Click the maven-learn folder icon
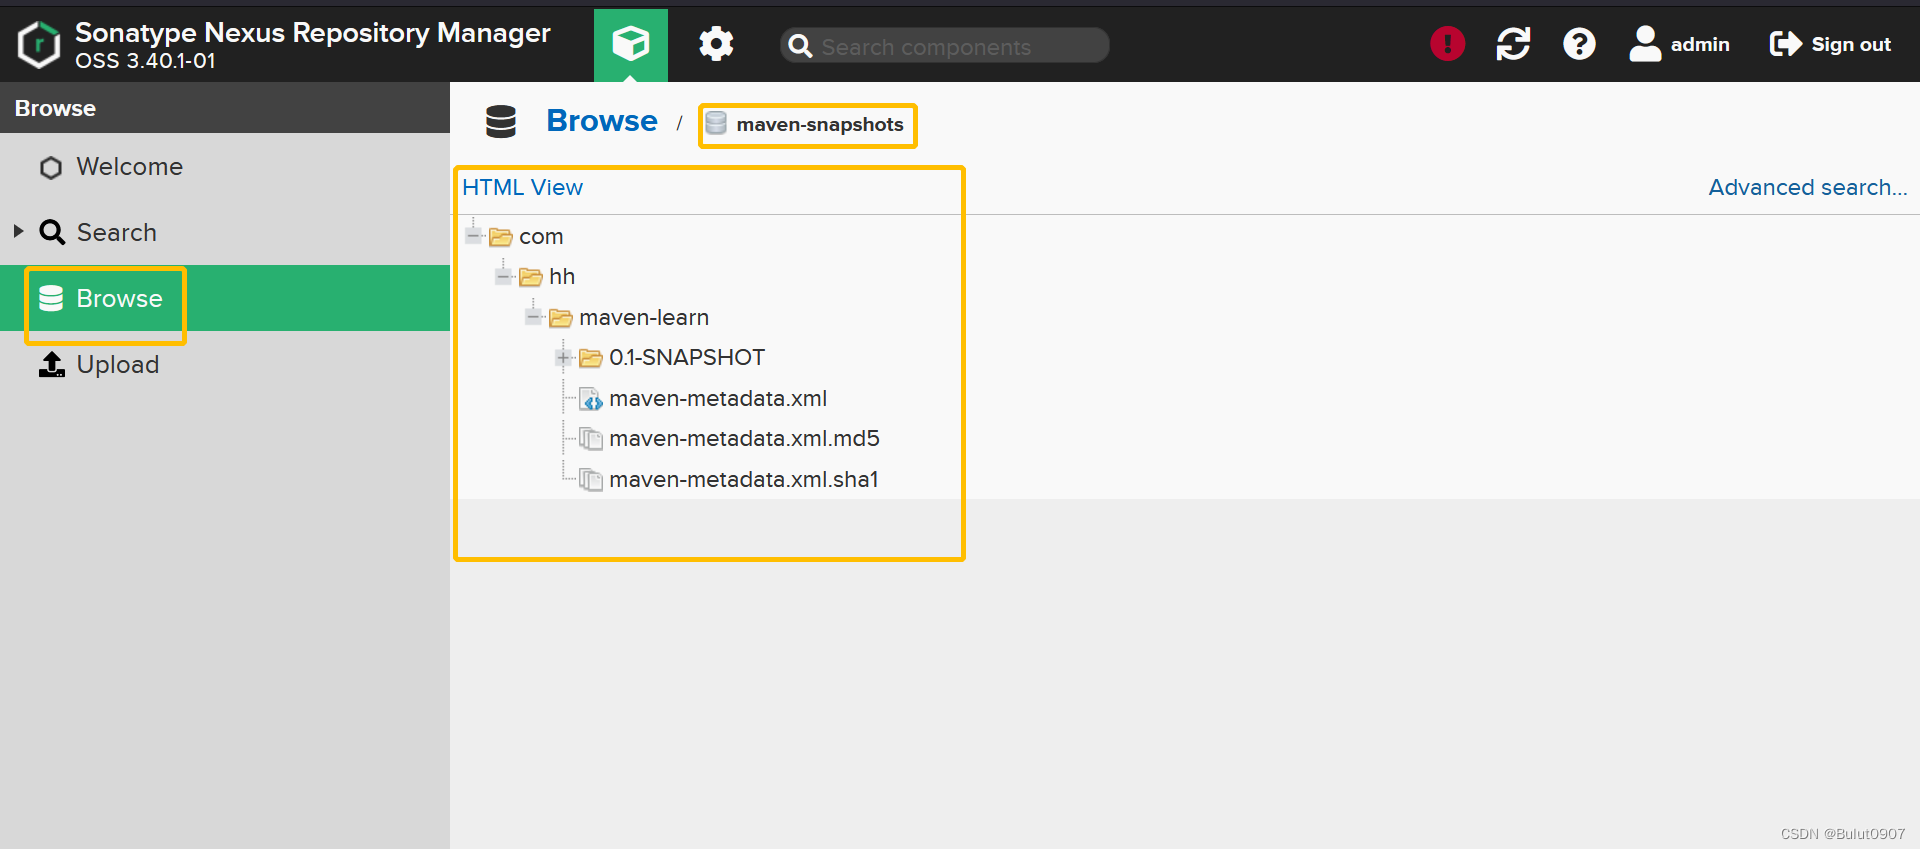Viewport: 1920px width, 849px height. point(561,318)
